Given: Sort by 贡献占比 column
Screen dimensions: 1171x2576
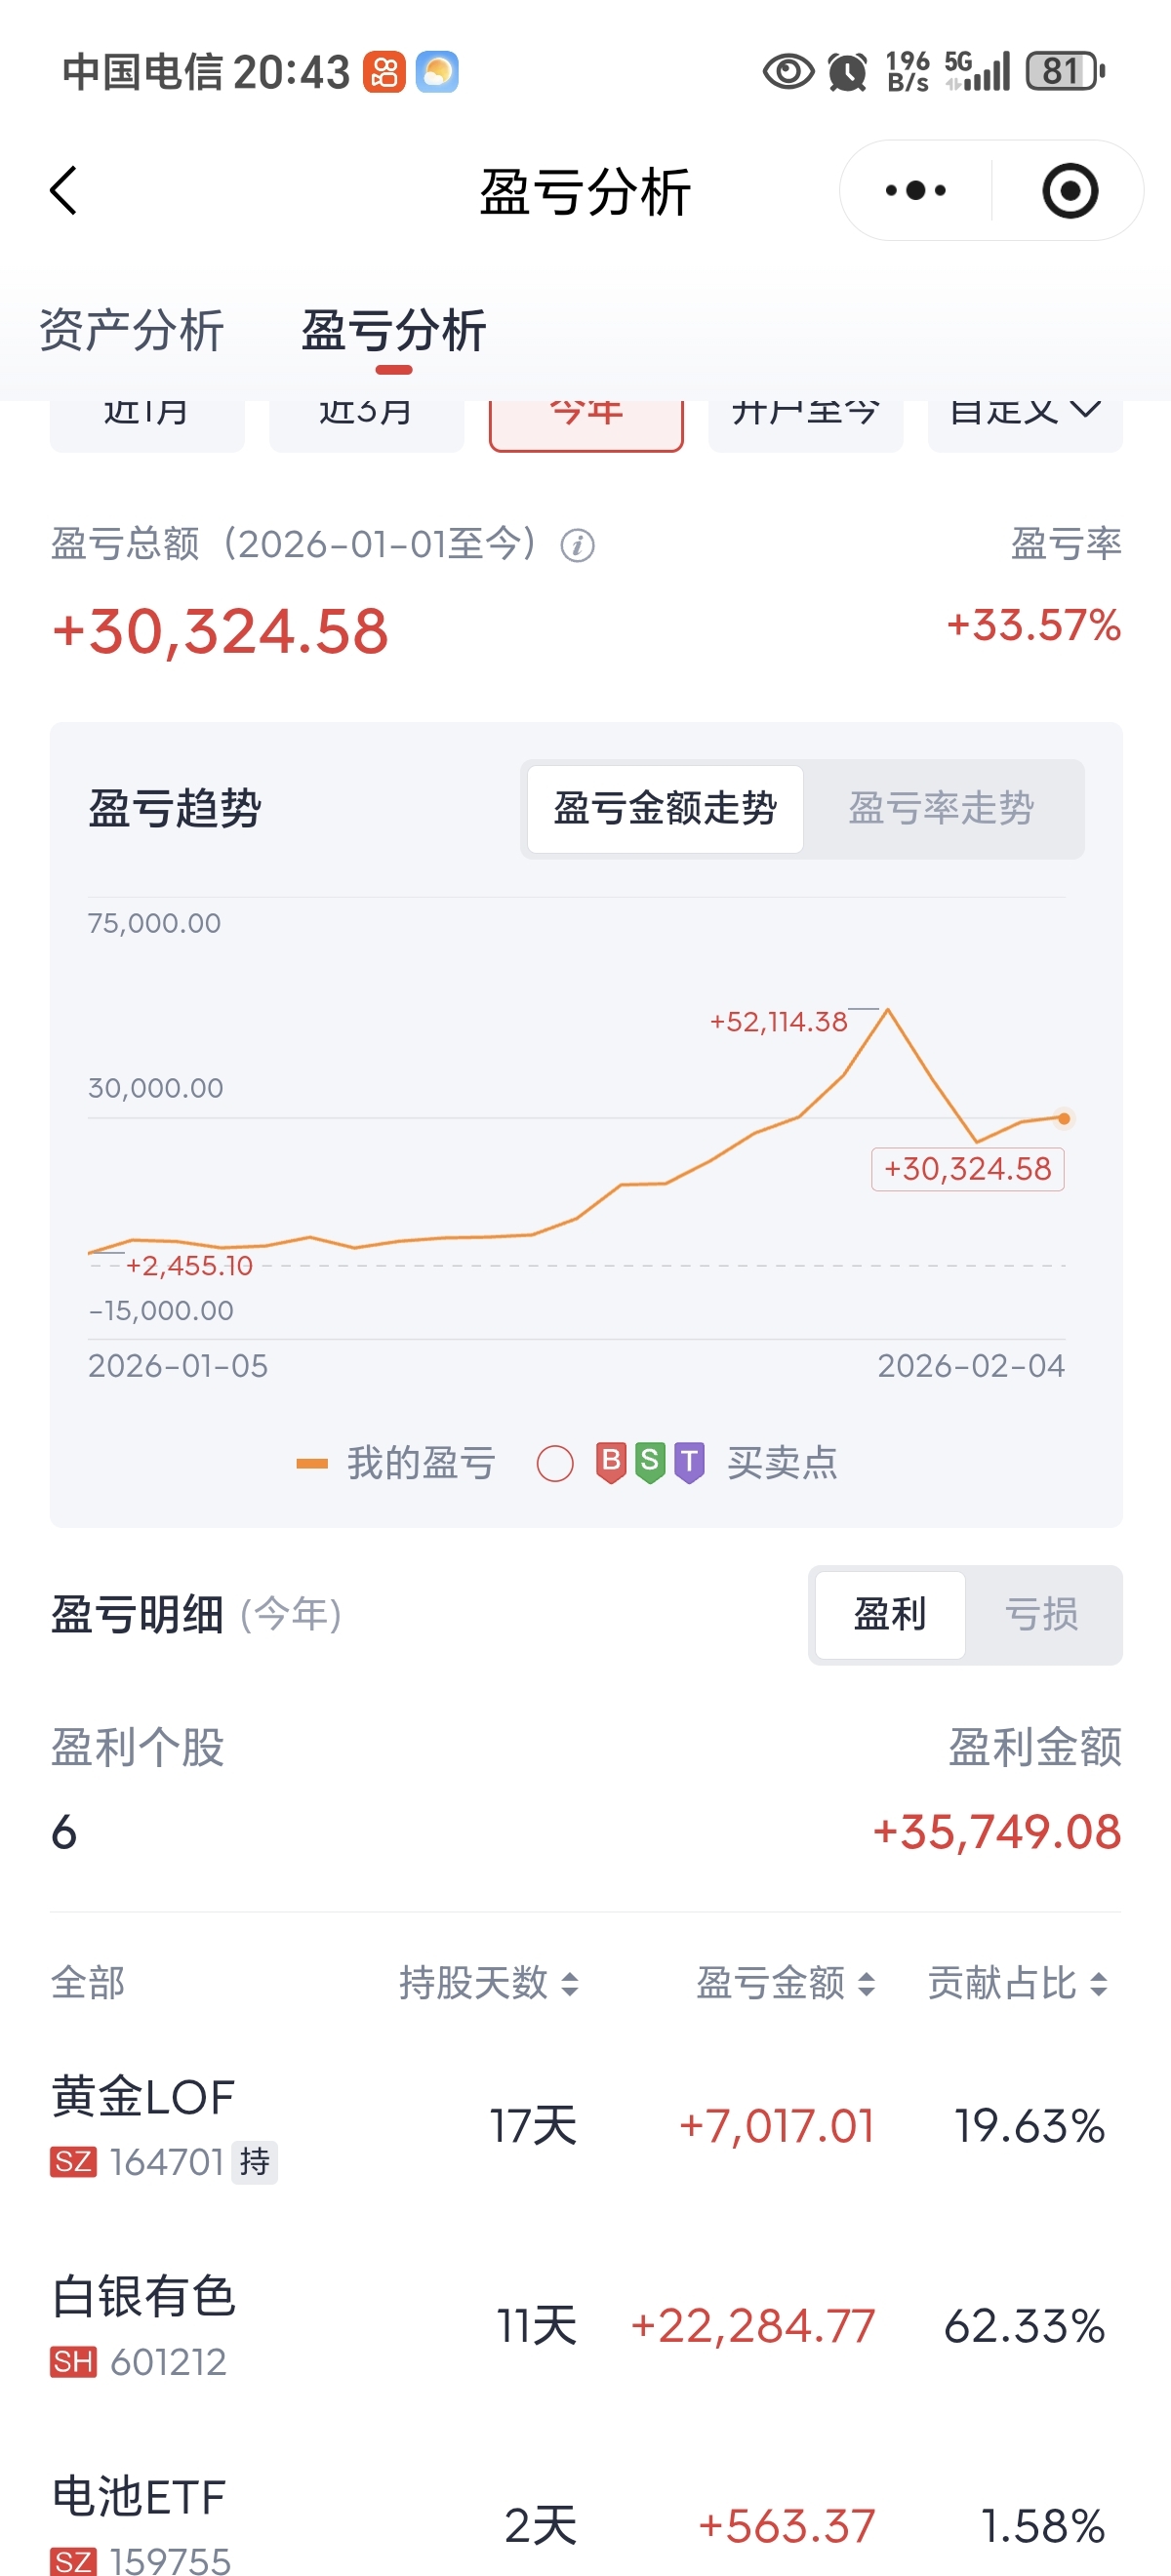Looking at the screenshot, I should 1017,1982.
